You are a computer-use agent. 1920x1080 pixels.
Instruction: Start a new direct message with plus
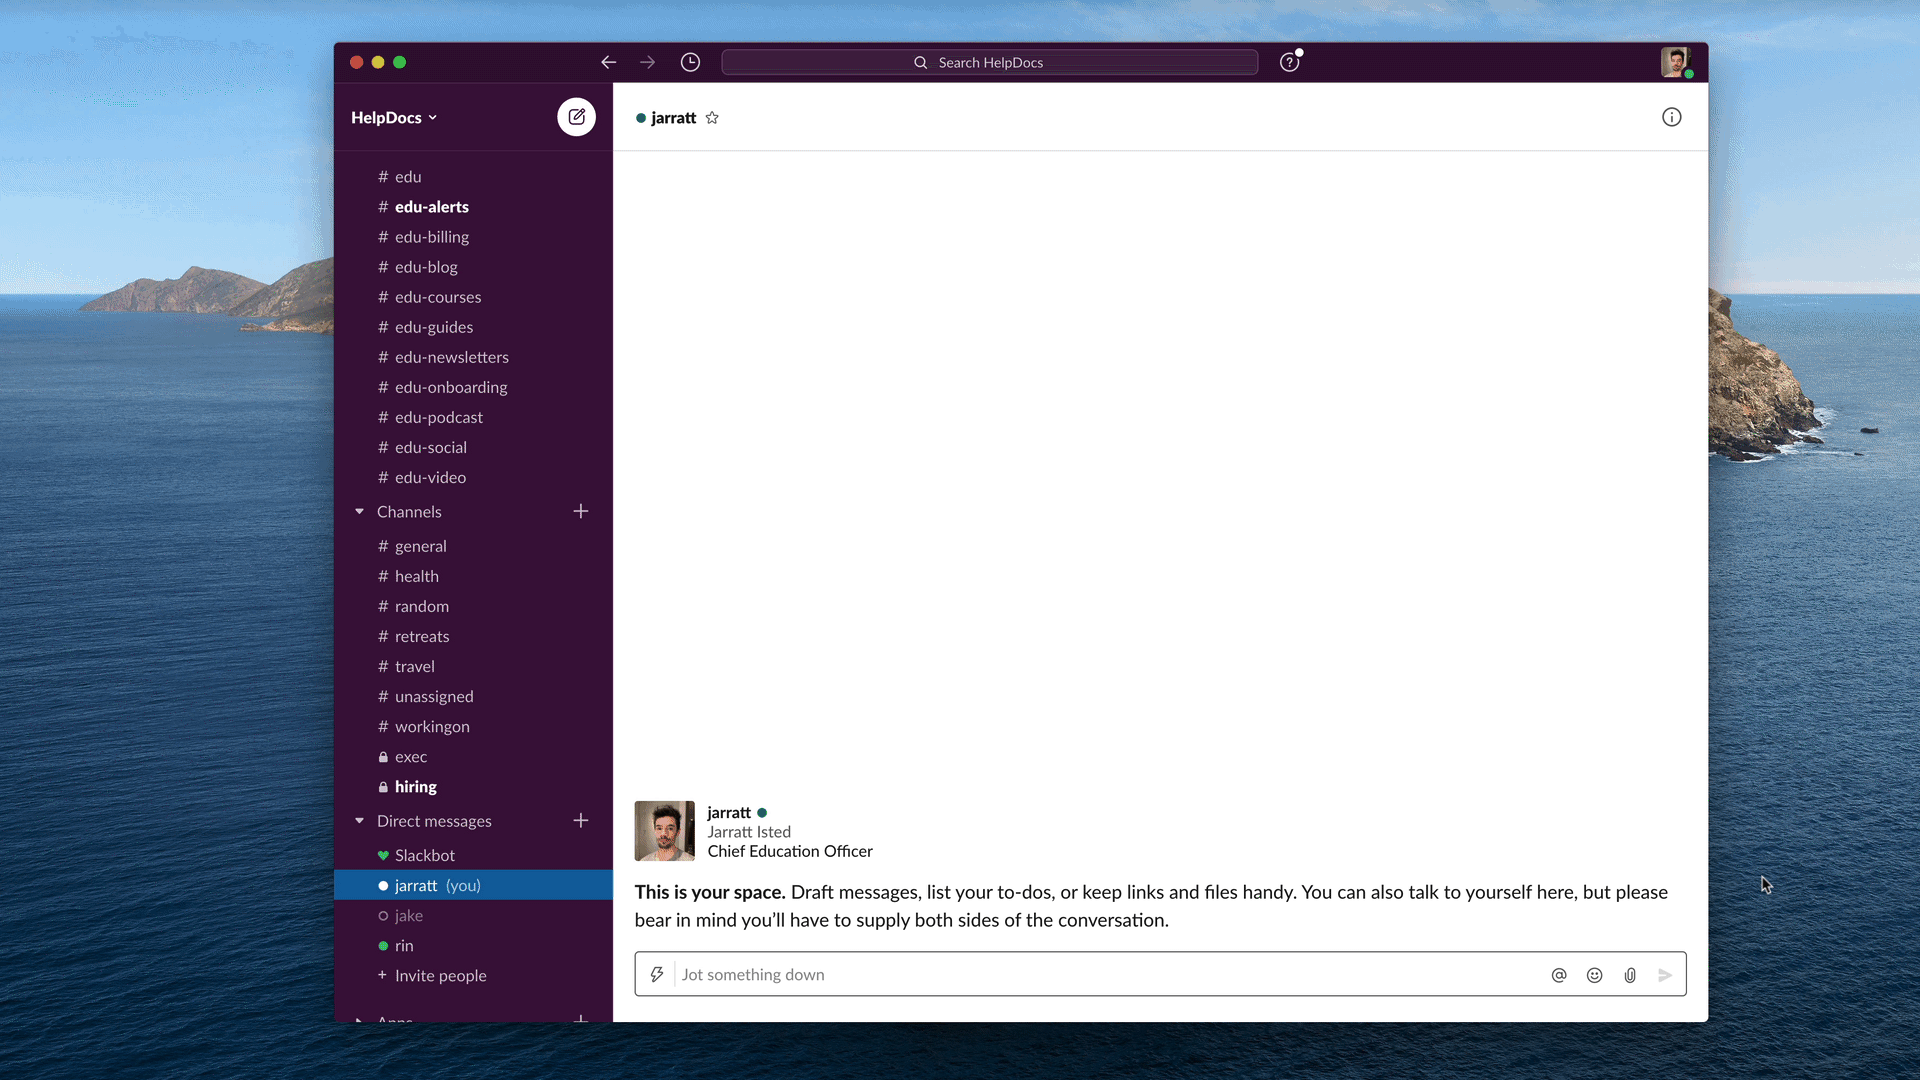pyautogui.click(x=581, y=820)
